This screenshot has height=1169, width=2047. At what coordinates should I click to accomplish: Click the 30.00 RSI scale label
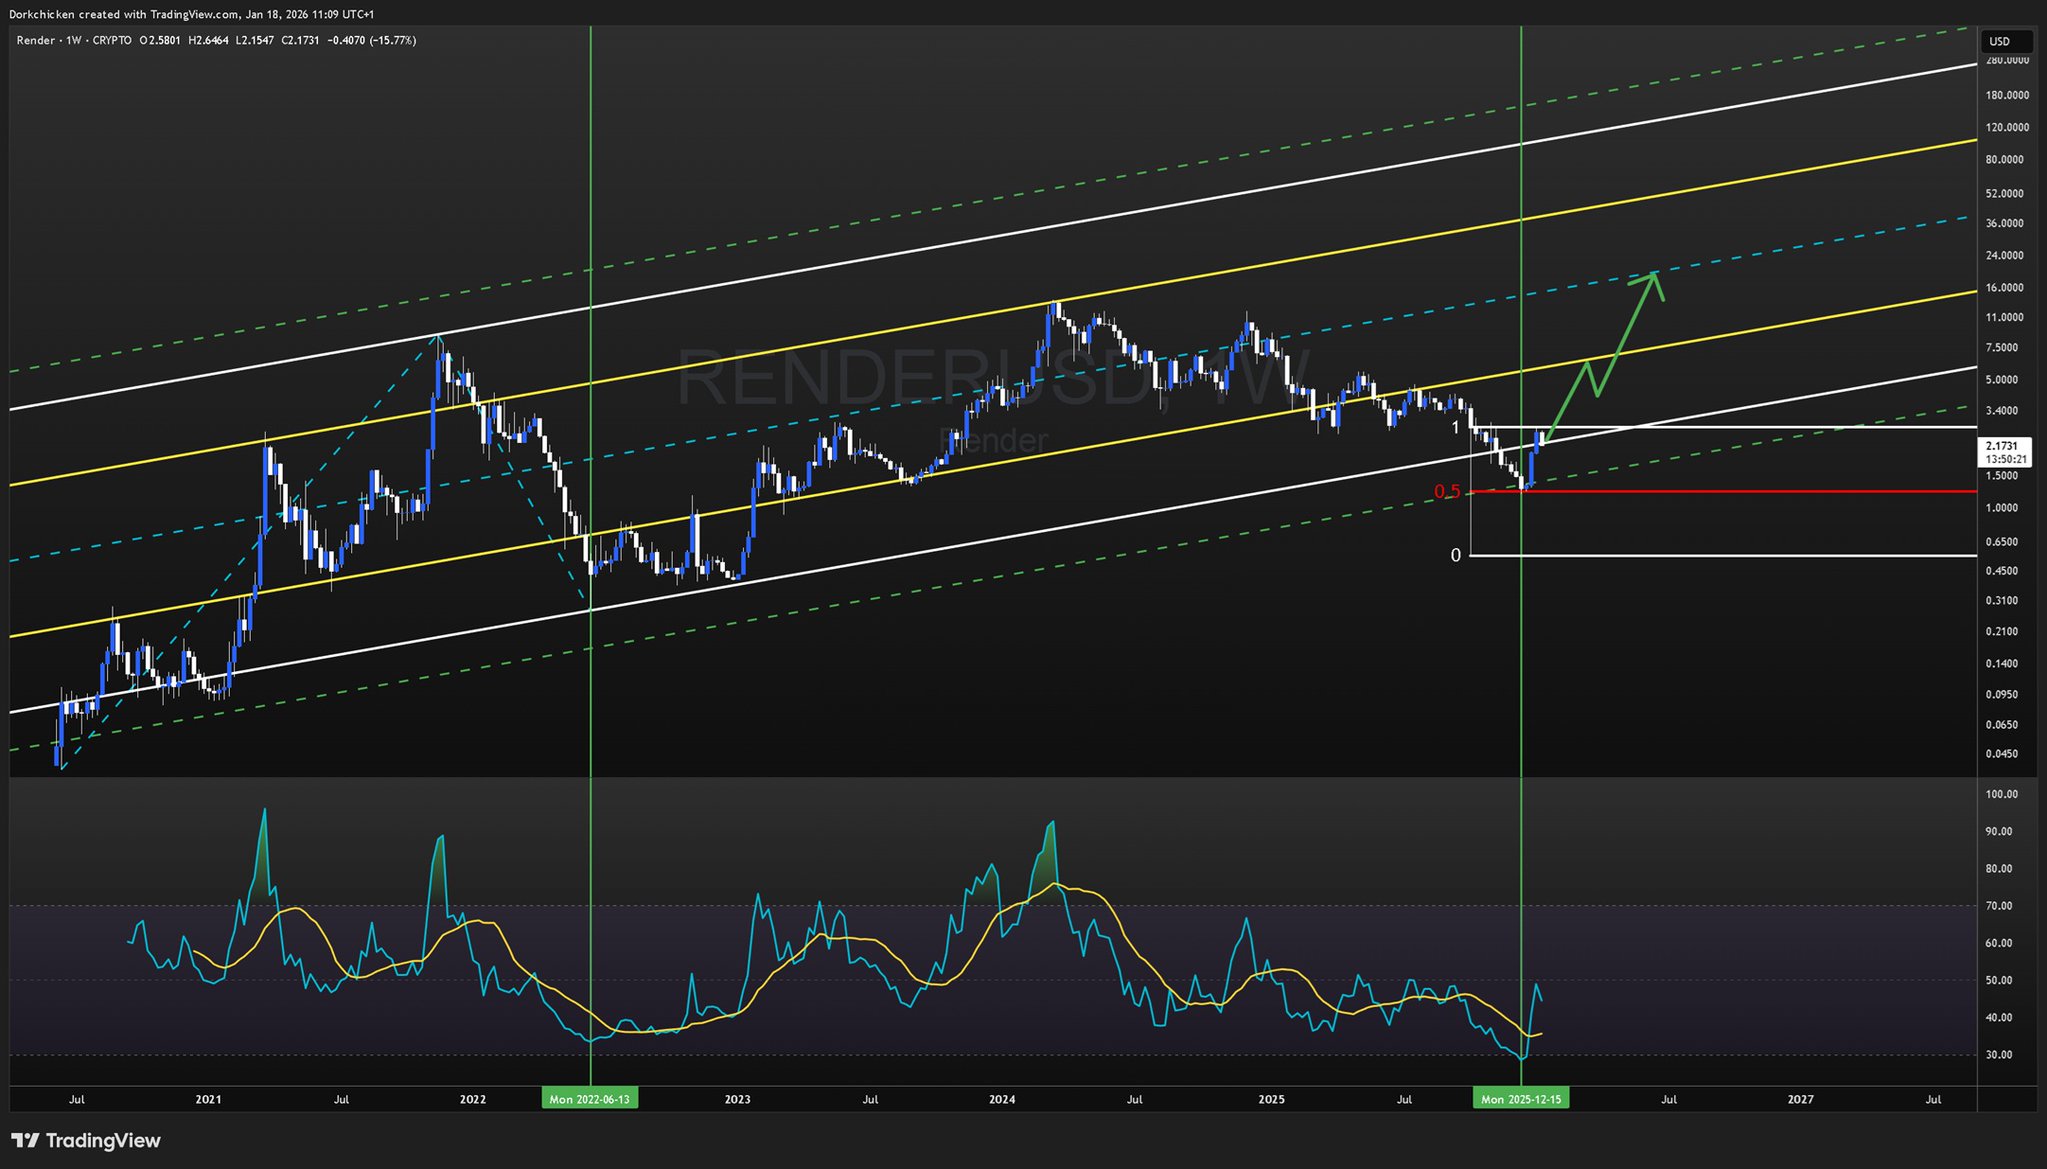pos(1999,1054)
